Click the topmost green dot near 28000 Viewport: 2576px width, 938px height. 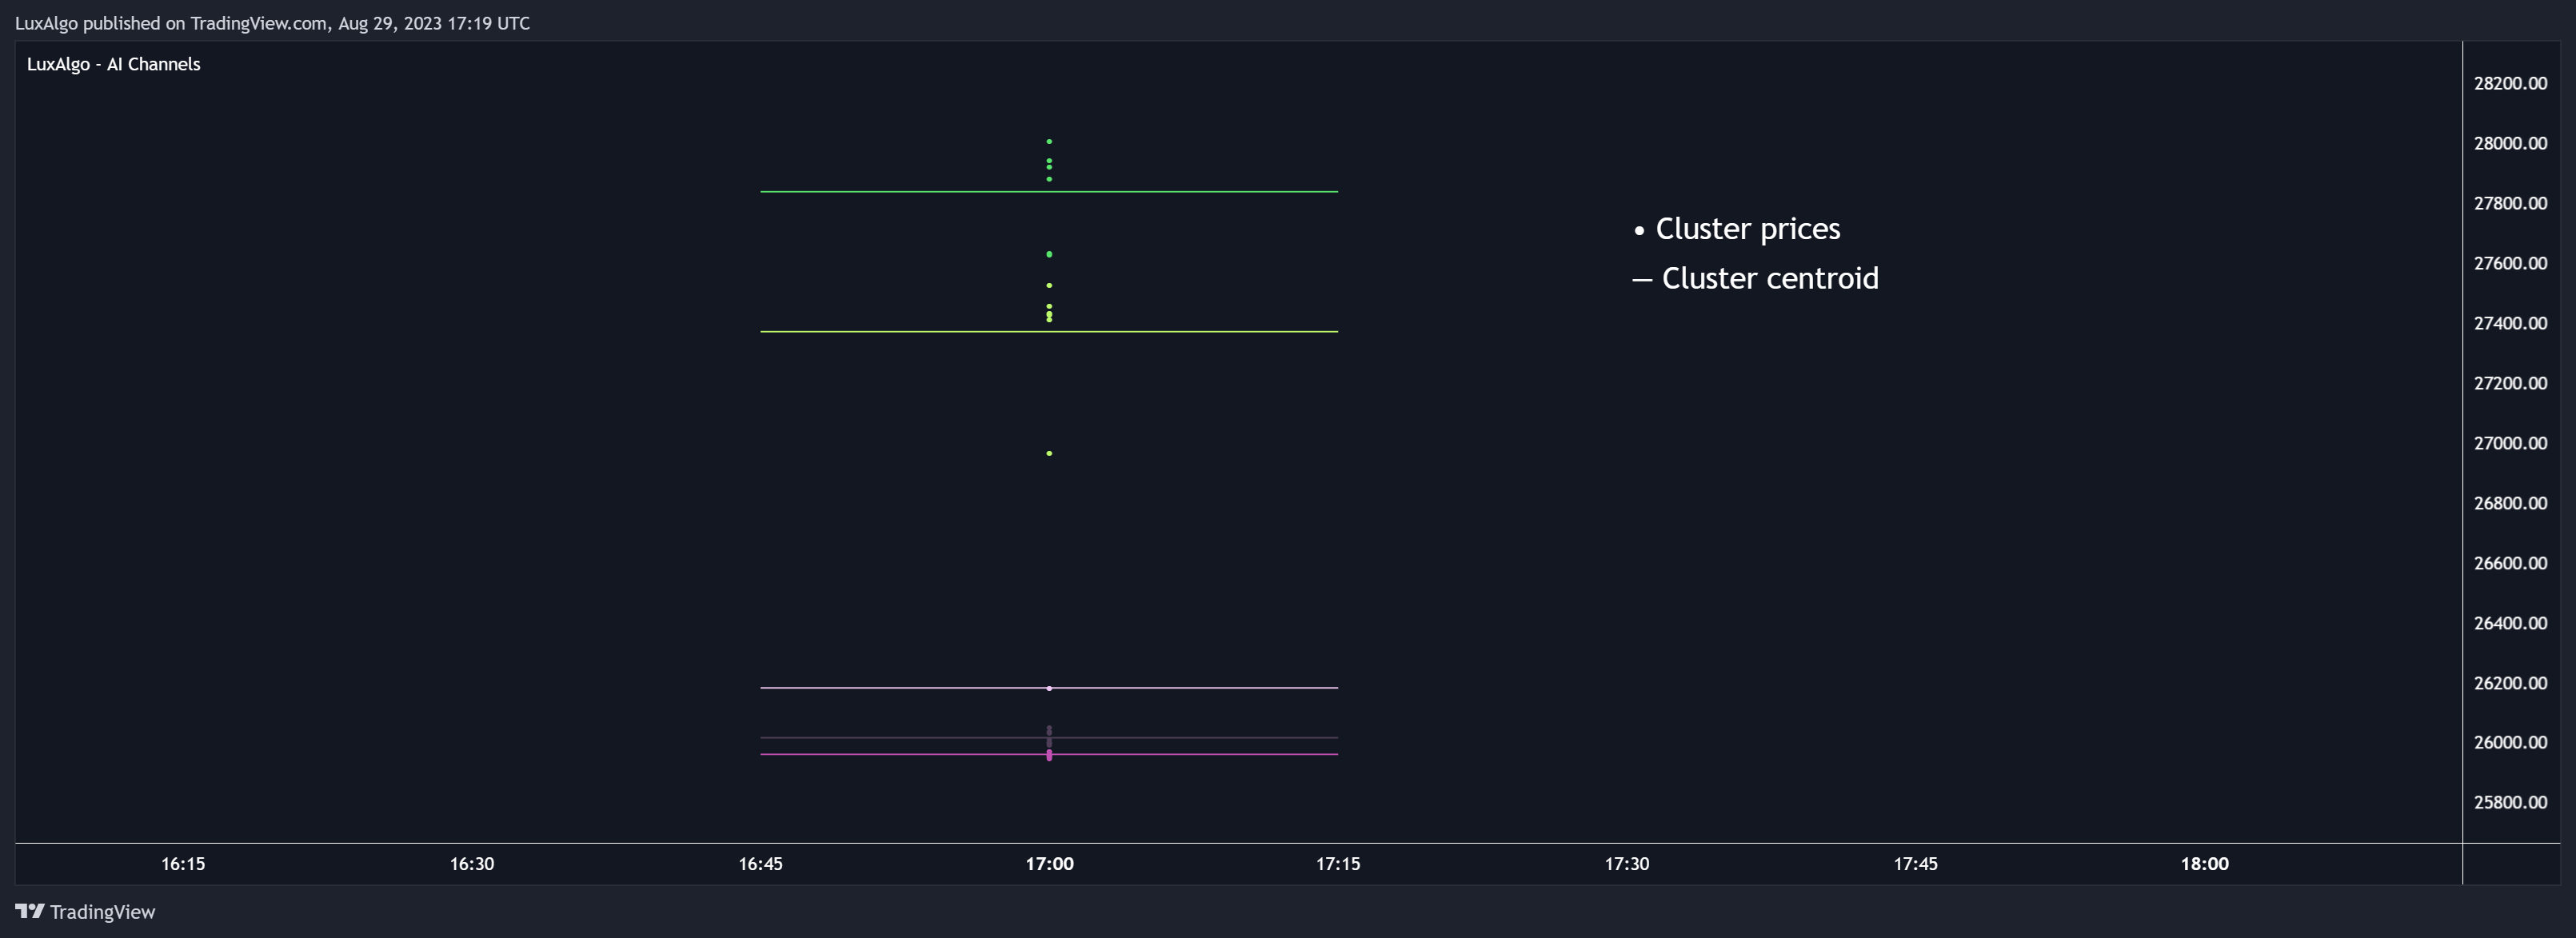tap(1049, 142)
